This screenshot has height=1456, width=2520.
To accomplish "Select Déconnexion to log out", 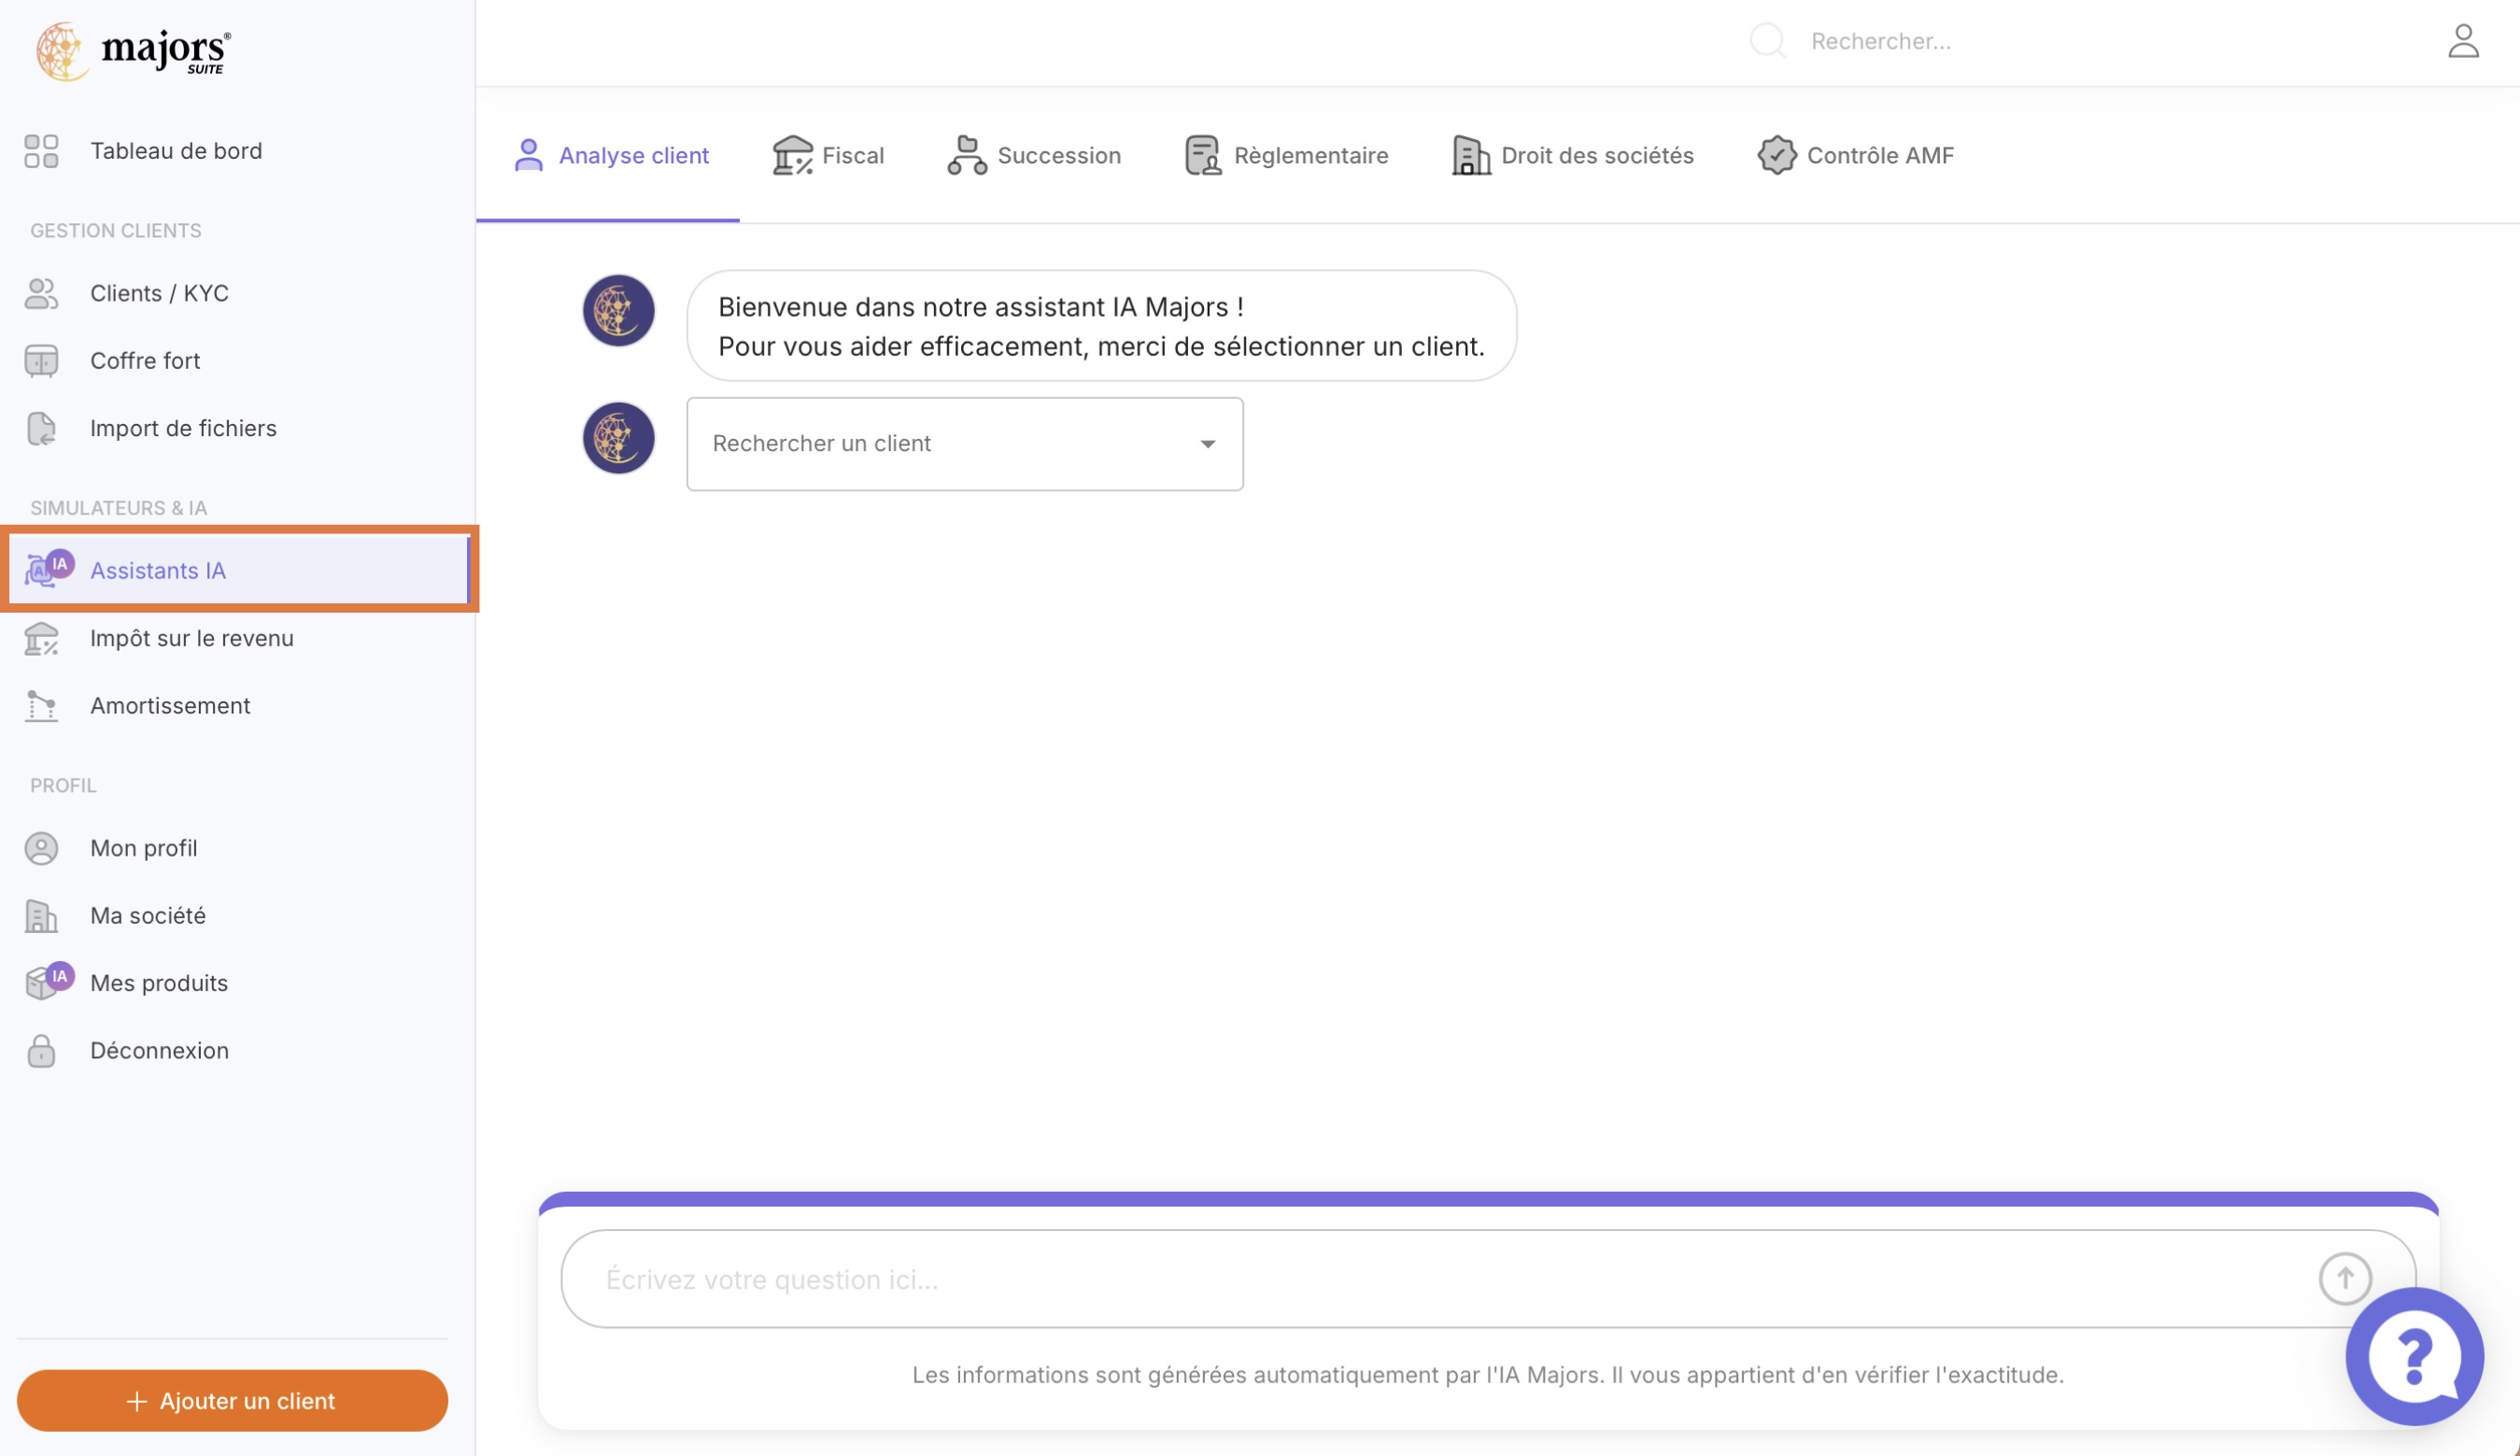I will click(159, 1050).
